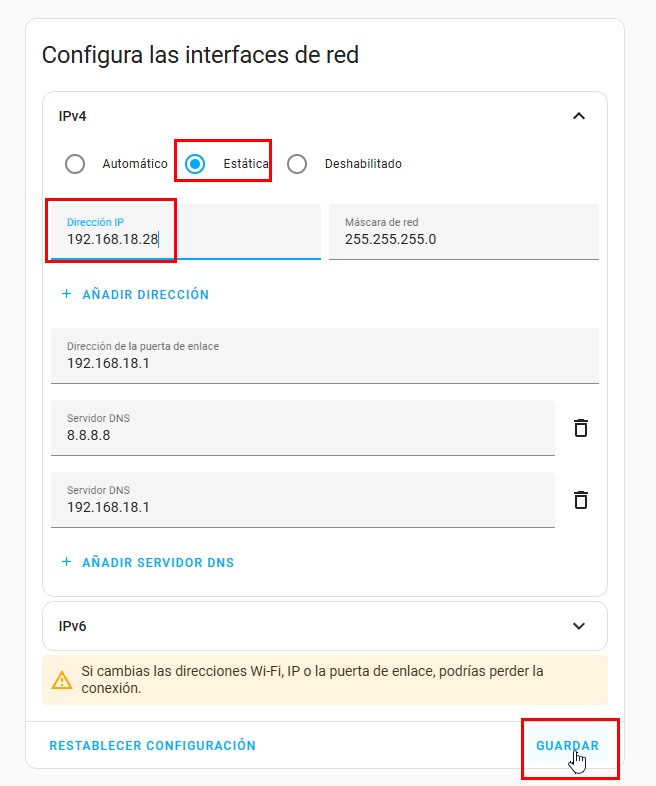Click Restablecer configuración
The height and width of the screenshot is (786, 656).
152,746
